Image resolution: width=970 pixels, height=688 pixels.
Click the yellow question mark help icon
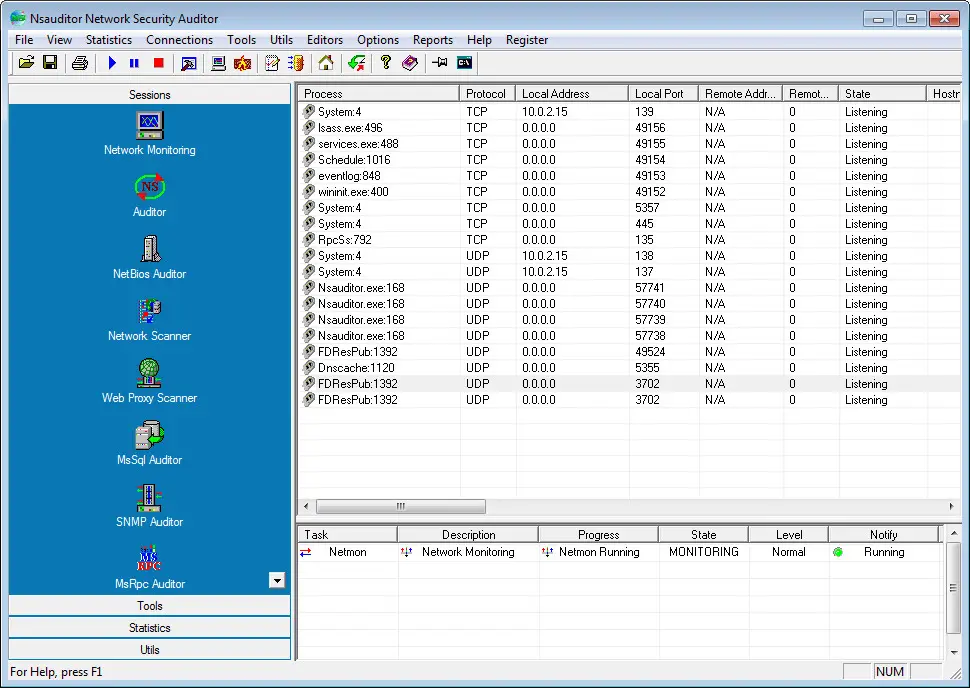coord(386,63)
